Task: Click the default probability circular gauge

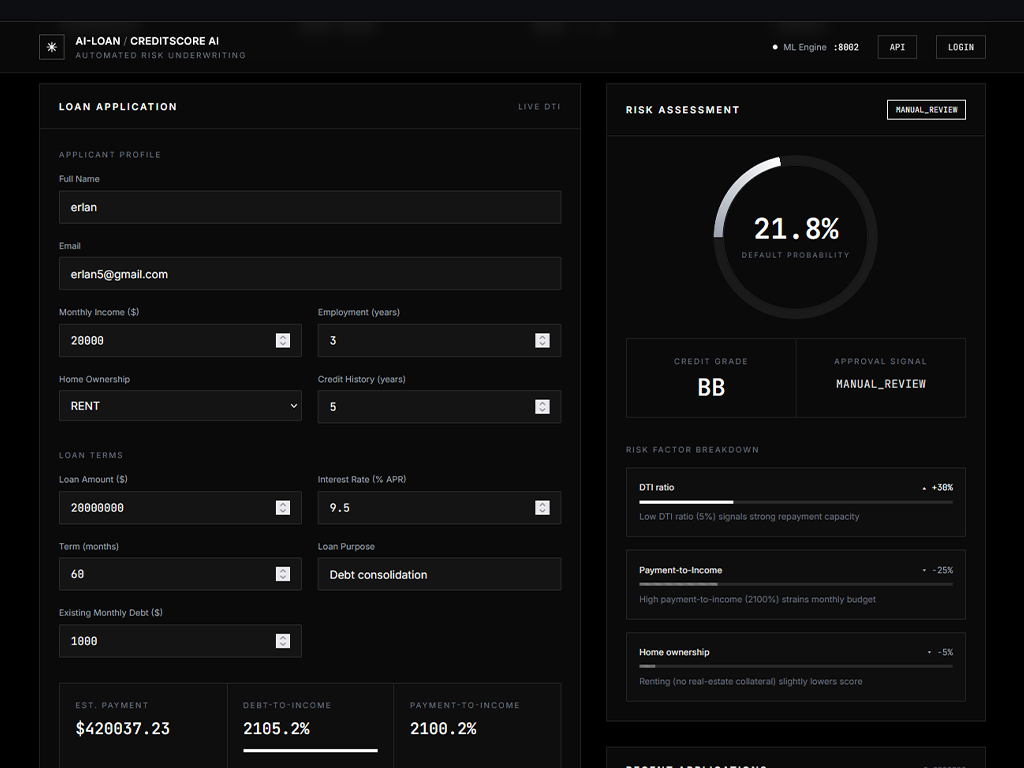Action: [x=795, y=237]
